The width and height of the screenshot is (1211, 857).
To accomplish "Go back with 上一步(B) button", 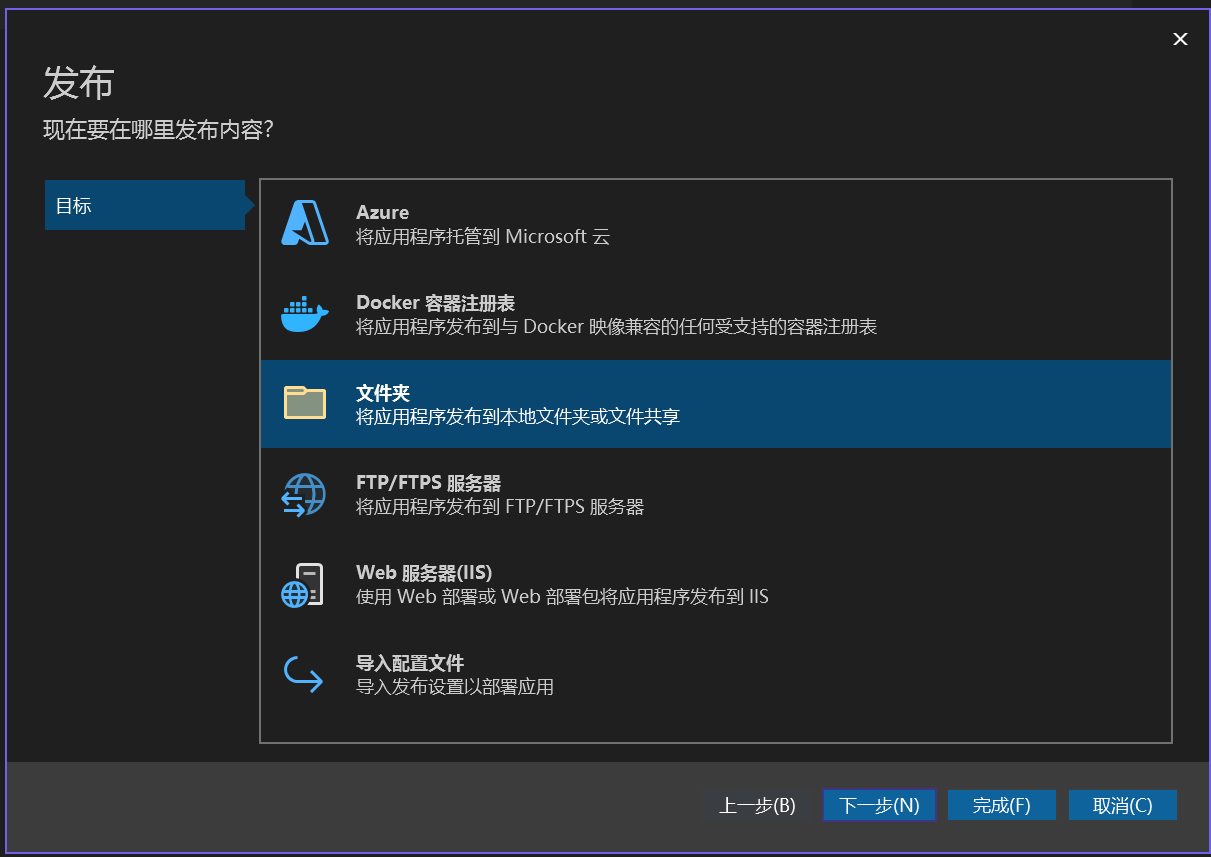I will tap(757, 805).
